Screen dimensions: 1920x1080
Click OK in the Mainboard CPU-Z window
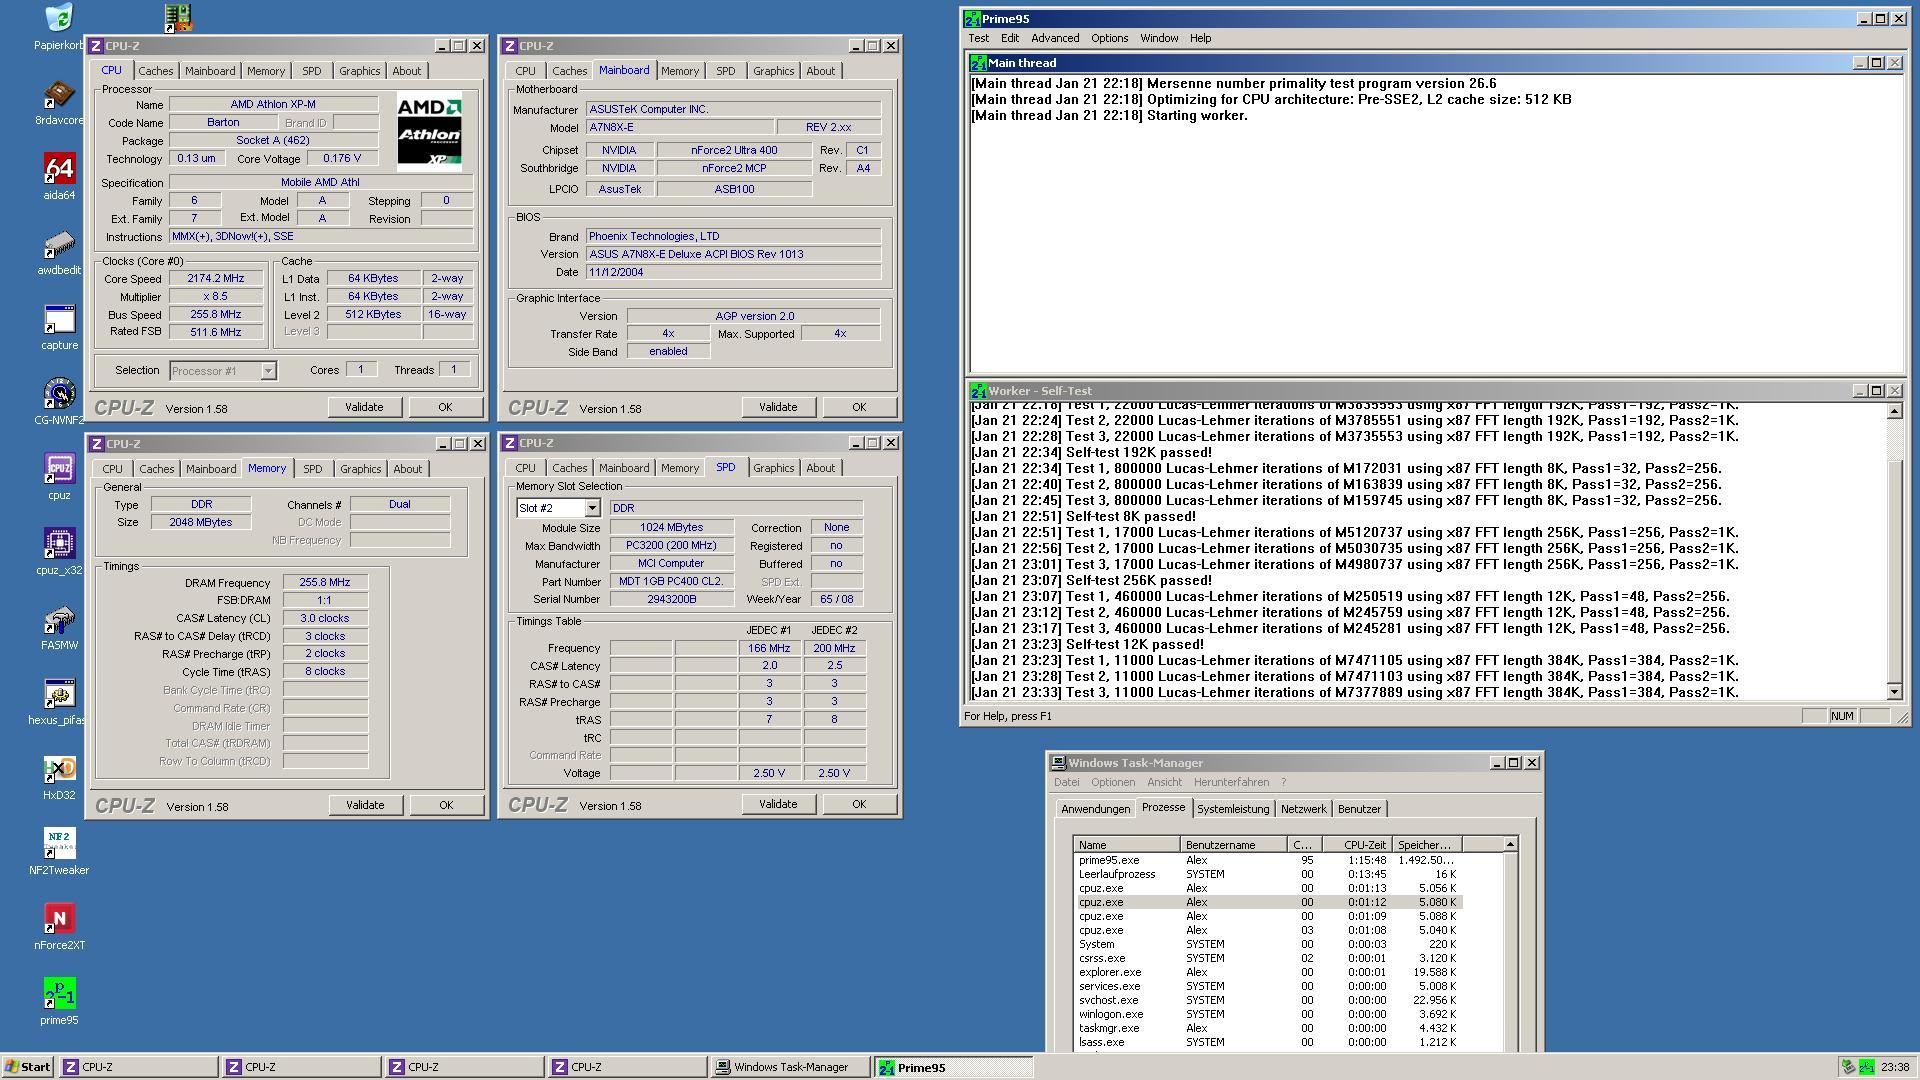pyautogui.click(x=858, y=407)
